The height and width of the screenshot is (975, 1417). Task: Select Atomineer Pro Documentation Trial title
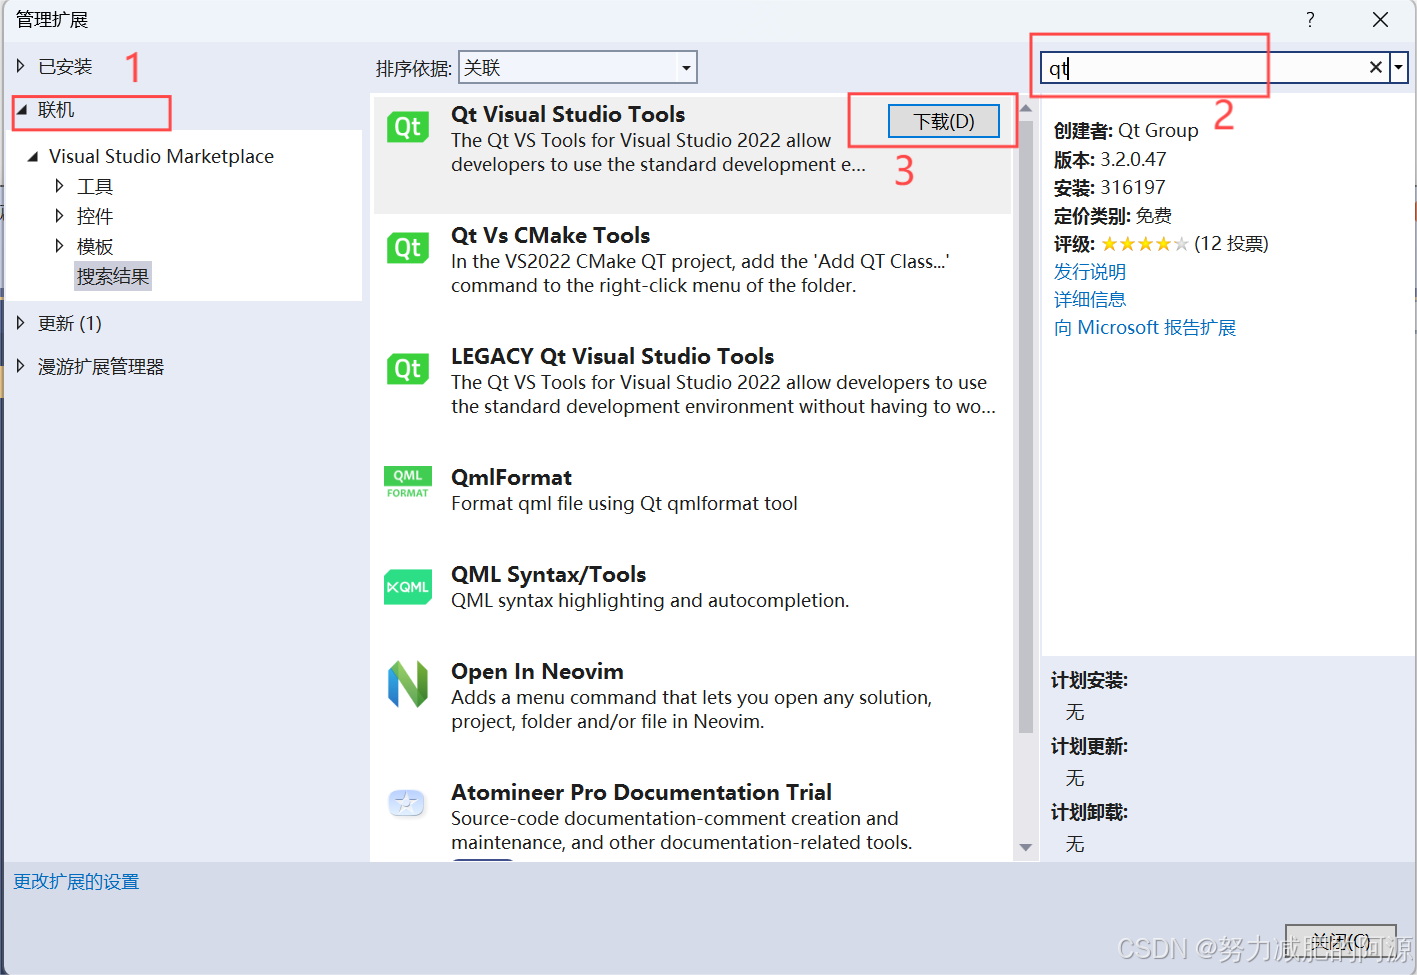point(641,792)
